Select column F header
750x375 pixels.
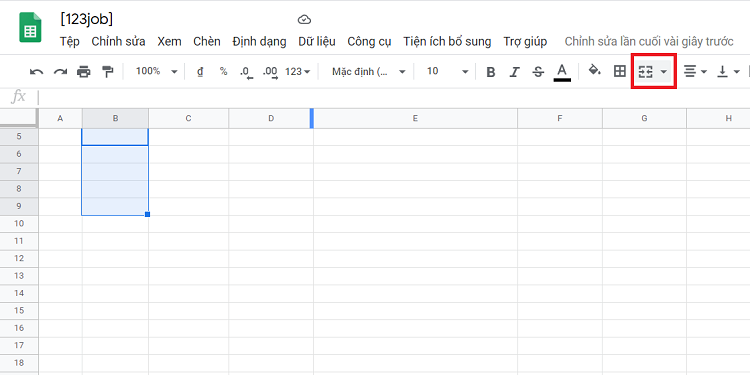click(x=560, y=118)
